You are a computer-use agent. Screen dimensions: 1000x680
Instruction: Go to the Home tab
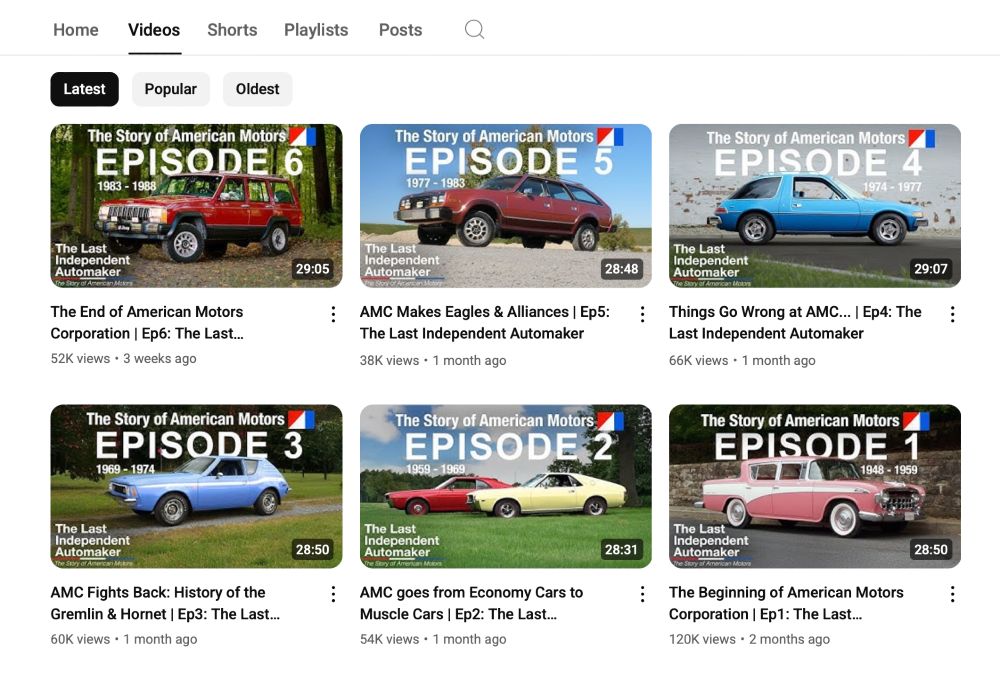tap(76, 30)
